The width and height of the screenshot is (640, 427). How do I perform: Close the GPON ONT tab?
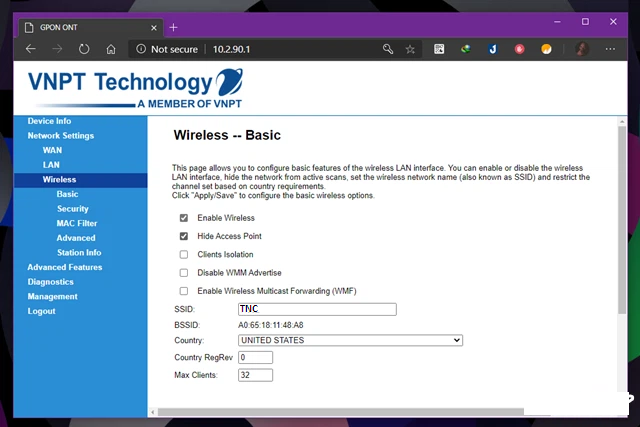154,28
